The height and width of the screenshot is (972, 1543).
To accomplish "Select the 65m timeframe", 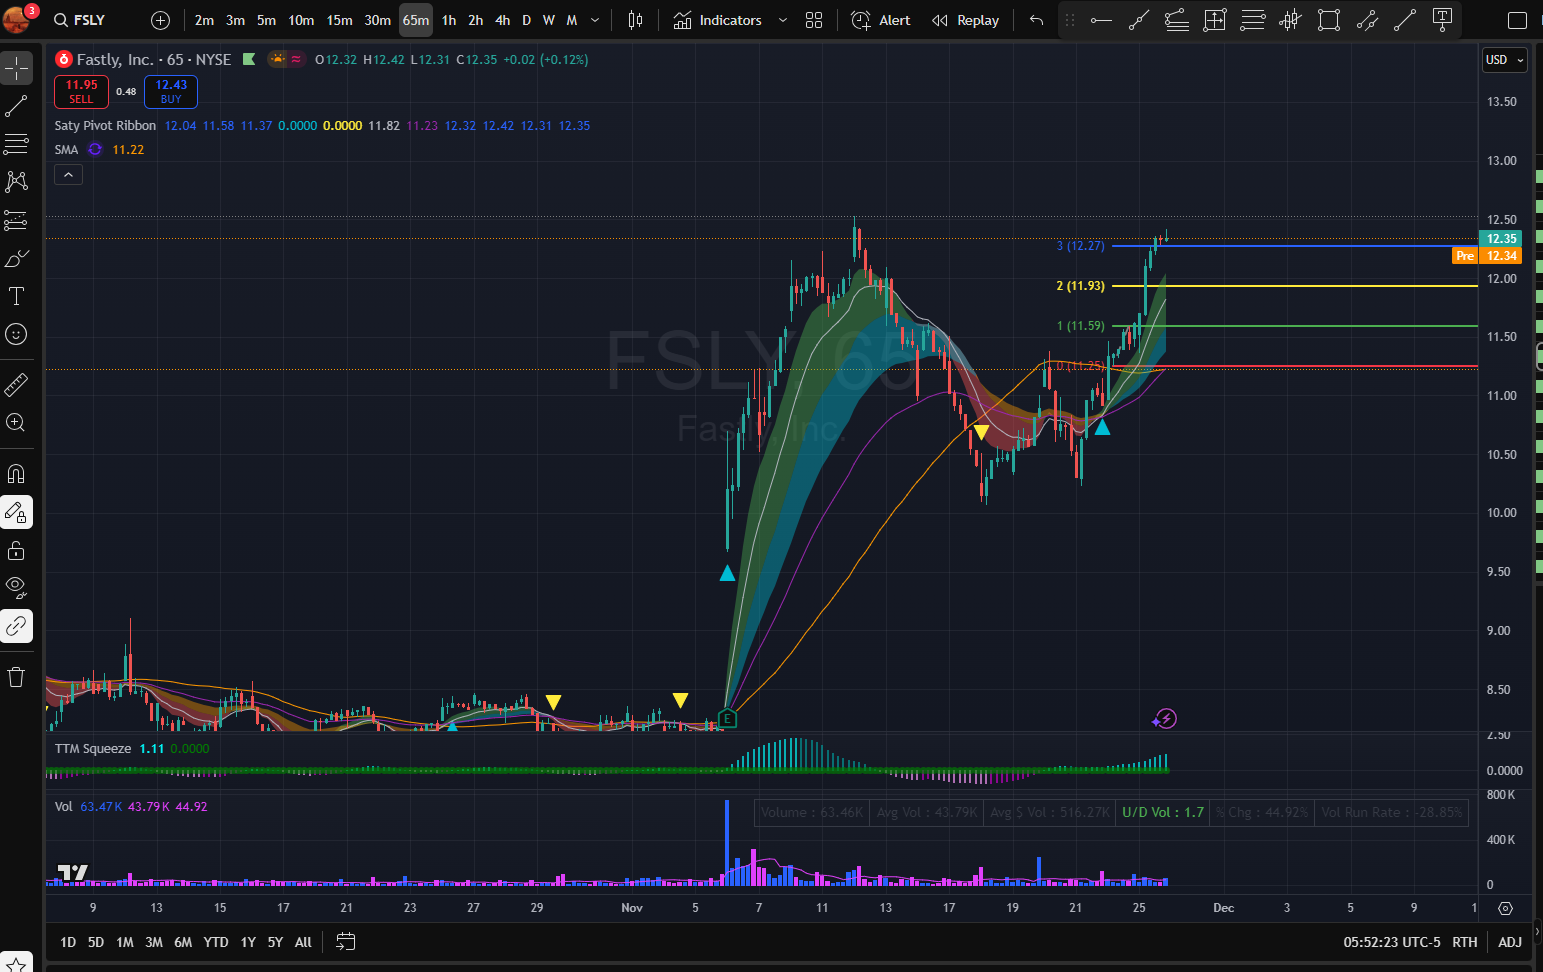I will (x=416, y=20).
